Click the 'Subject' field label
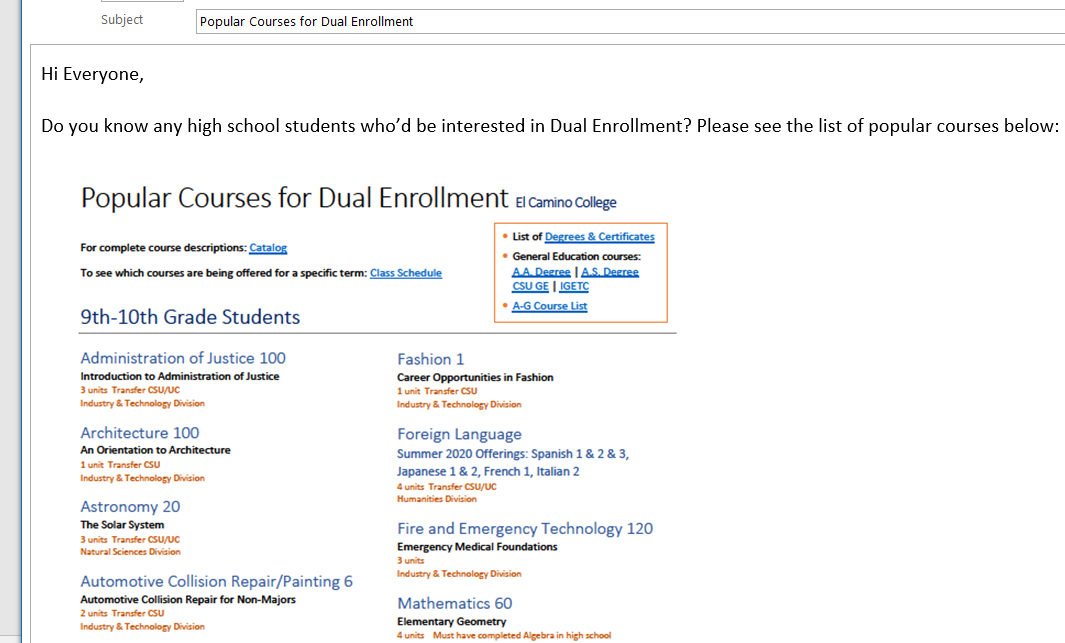This screenshot has width=1065, height=643. (122, 20)
